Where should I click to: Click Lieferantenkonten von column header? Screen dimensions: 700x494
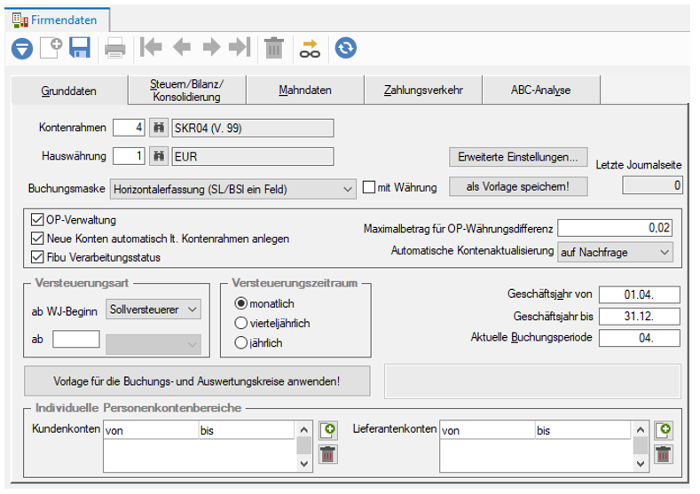point(488,430)
